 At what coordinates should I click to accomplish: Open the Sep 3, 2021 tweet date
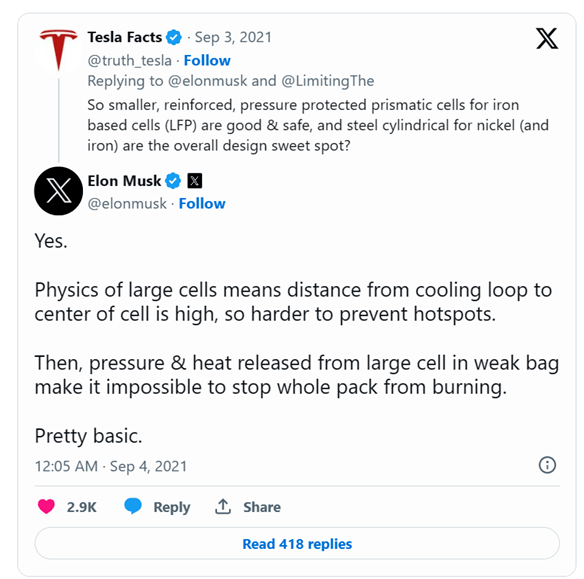233,38
